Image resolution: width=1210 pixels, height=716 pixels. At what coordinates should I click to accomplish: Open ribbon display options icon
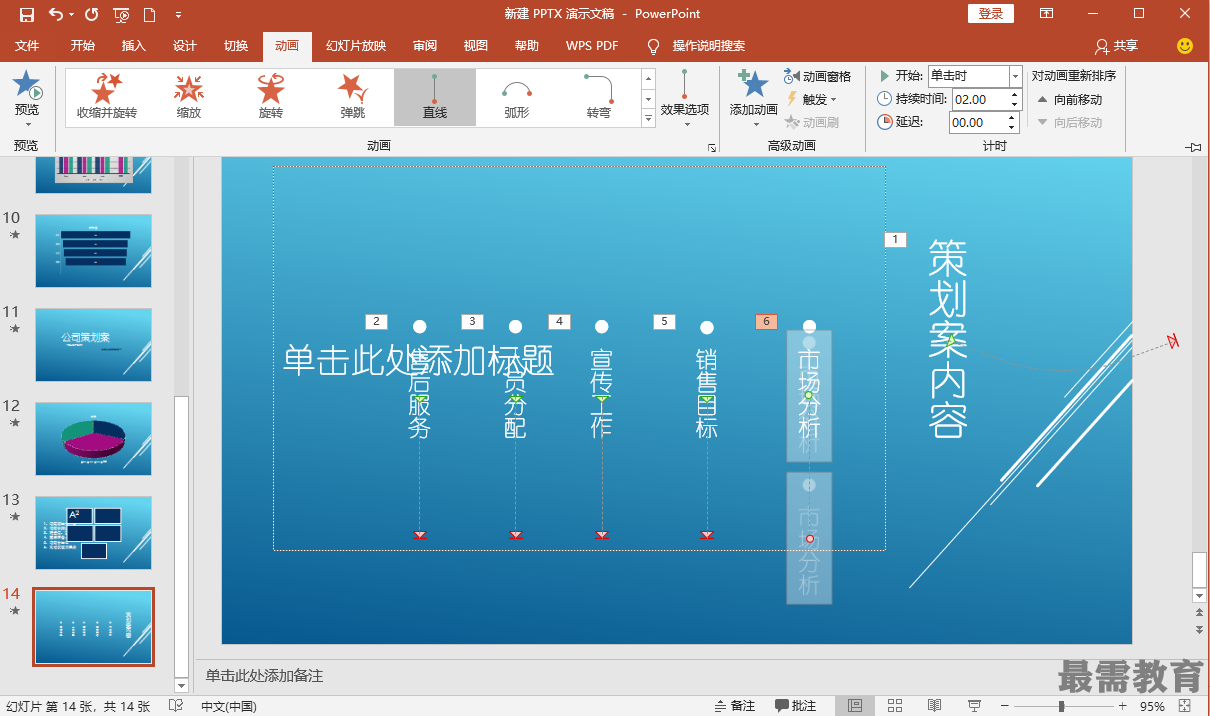[1046, 14]
